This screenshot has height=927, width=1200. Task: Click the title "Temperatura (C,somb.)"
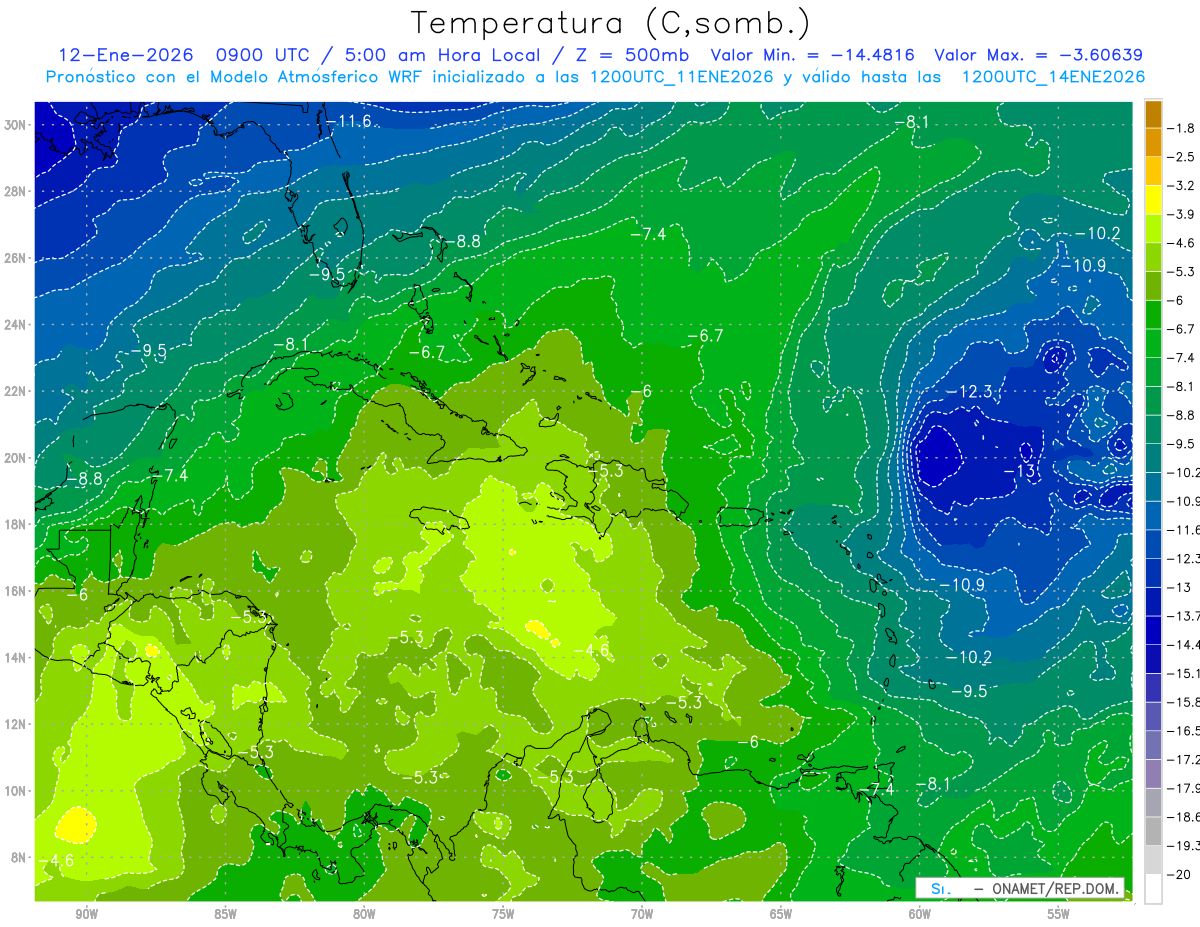coord(611,23)
